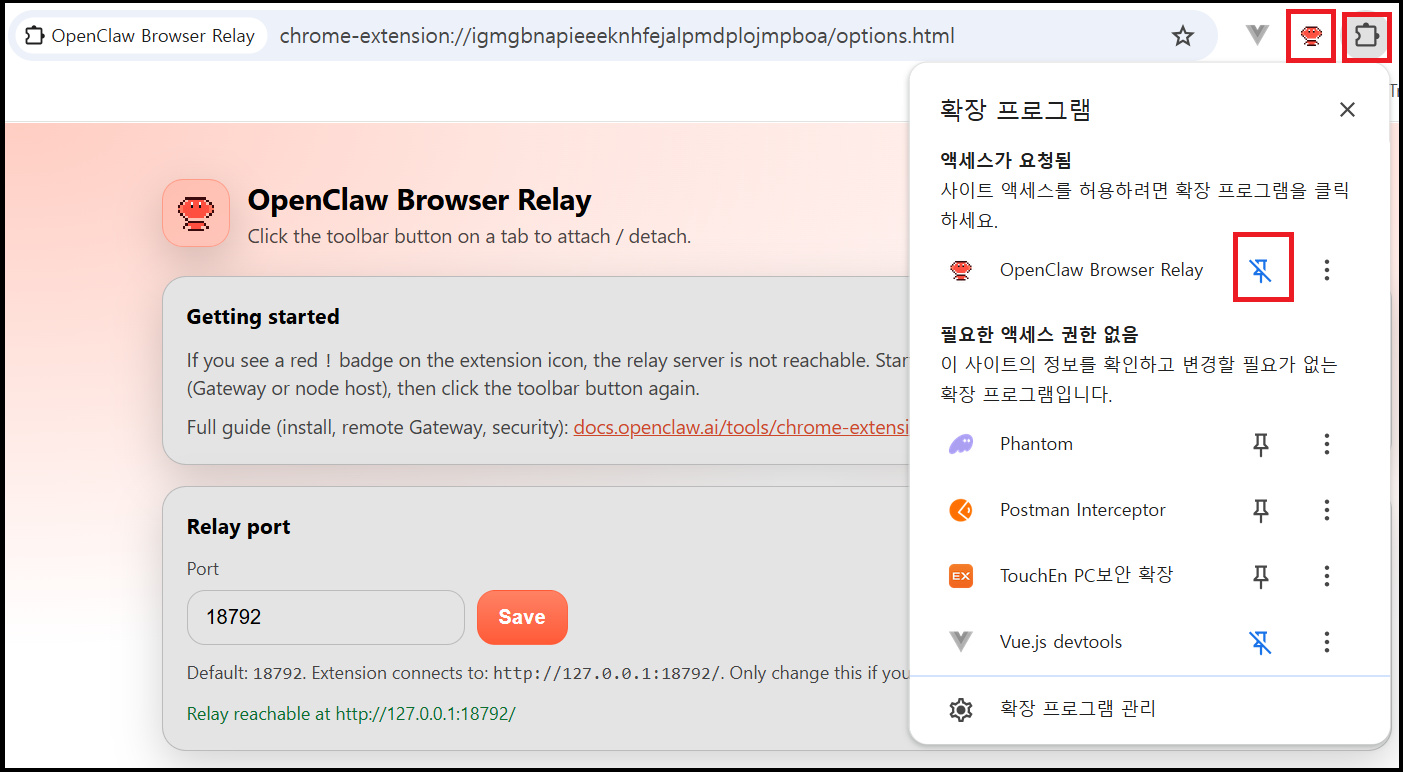Click the address bar URL
Viewport: 1403px width, 772px height.
(x=617, y=37)
